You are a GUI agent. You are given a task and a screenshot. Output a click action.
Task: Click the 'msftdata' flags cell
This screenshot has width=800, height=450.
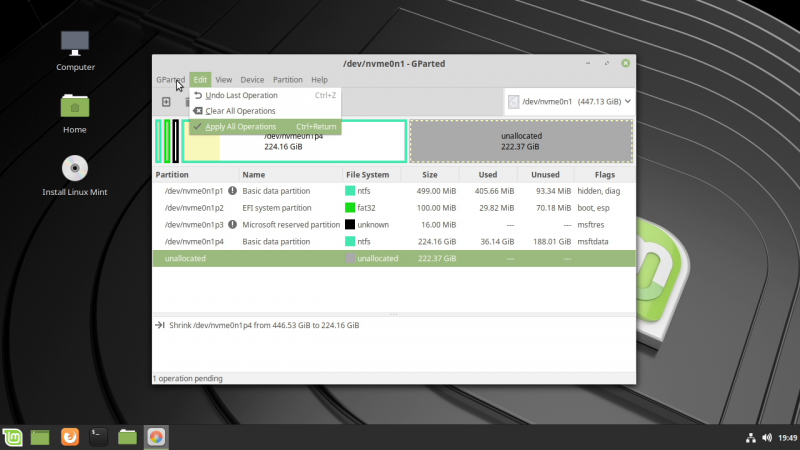coord(593,241)
